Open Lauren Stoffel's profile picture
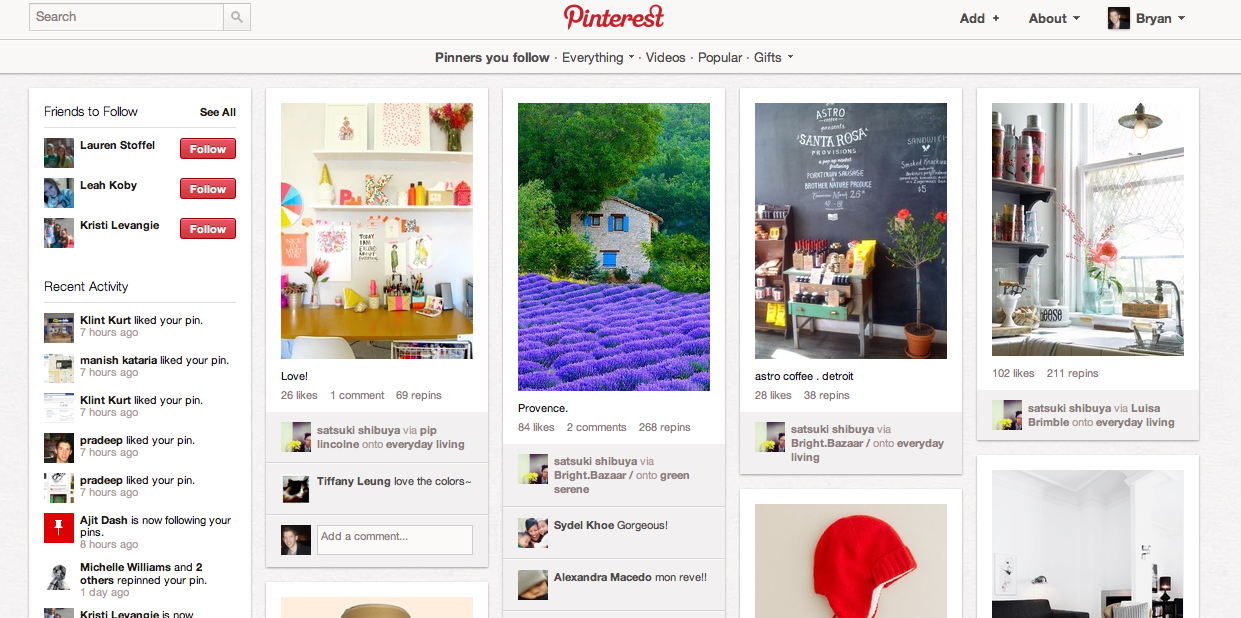Screen dimensions: 1241x618 (59, 153)
